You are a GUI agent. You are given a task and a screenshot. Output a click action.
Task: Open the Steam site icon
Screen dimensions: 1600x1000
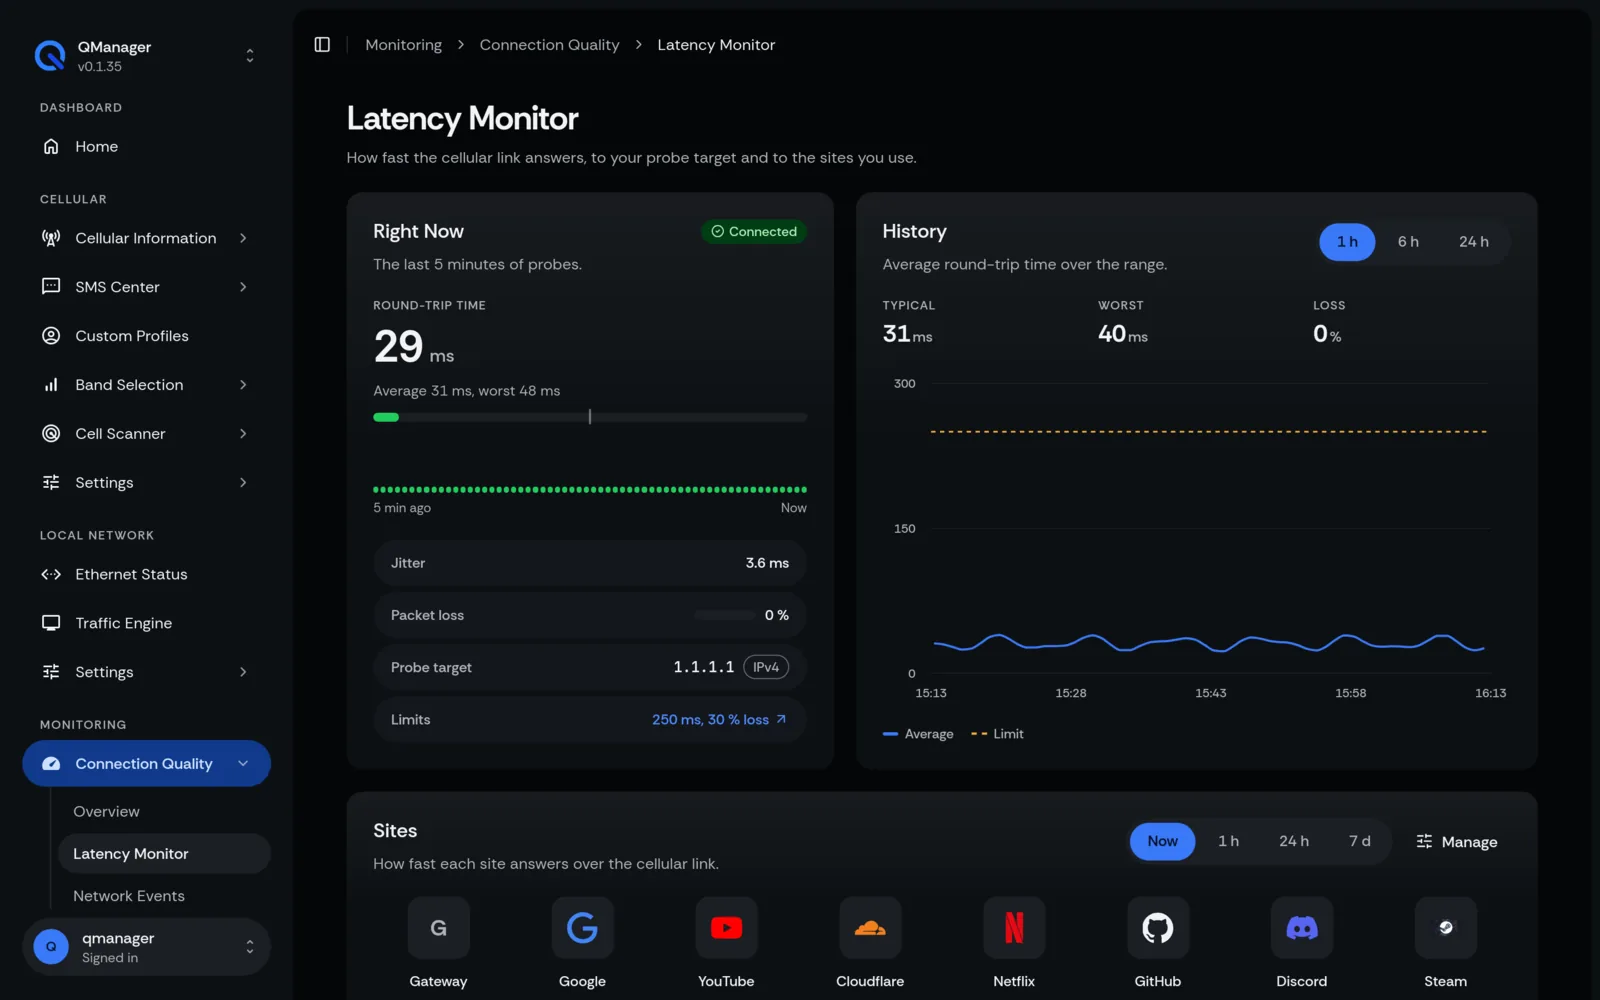tap(1446, 928)
